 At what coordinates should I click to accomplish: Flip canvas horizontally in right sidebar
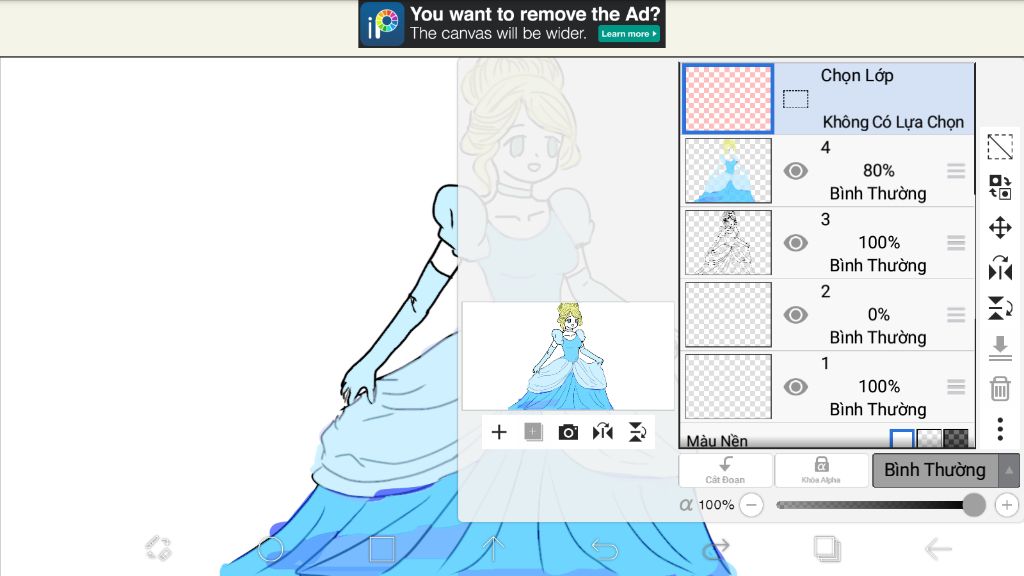pos(1000,268)
